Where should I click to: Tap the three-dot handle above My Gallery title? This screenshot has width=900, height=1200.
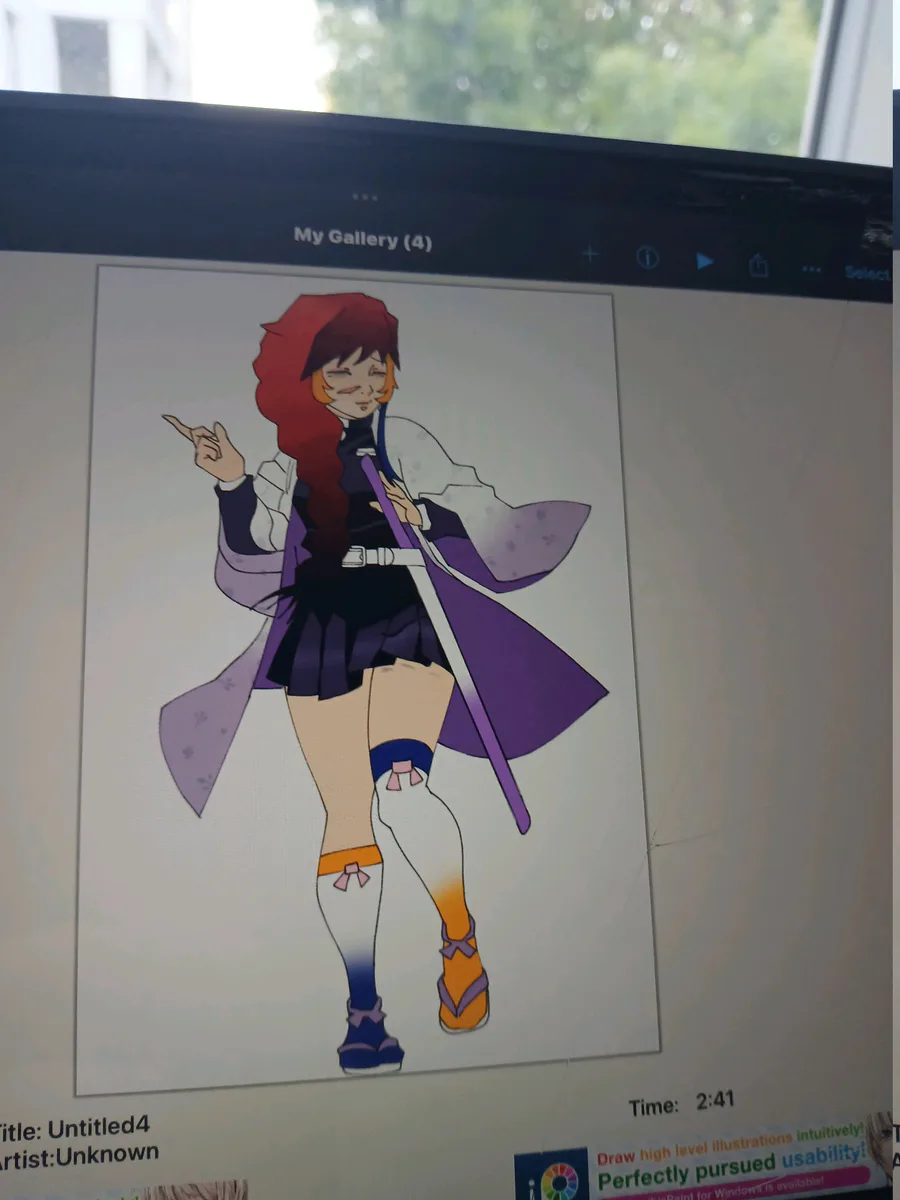[366, 197]
